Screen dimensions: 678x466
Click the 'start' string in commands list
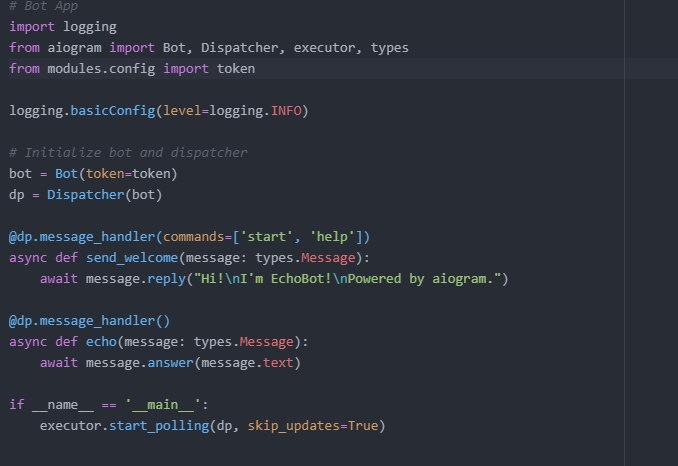tap(266, 237)
